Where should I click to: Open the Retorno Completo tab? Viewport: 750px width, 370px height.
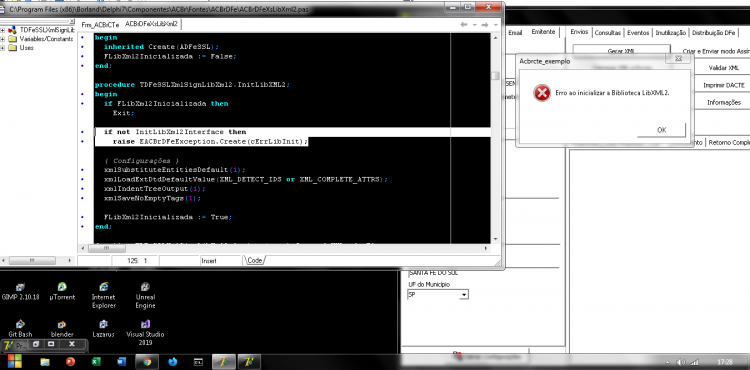(x=728, y=142)
